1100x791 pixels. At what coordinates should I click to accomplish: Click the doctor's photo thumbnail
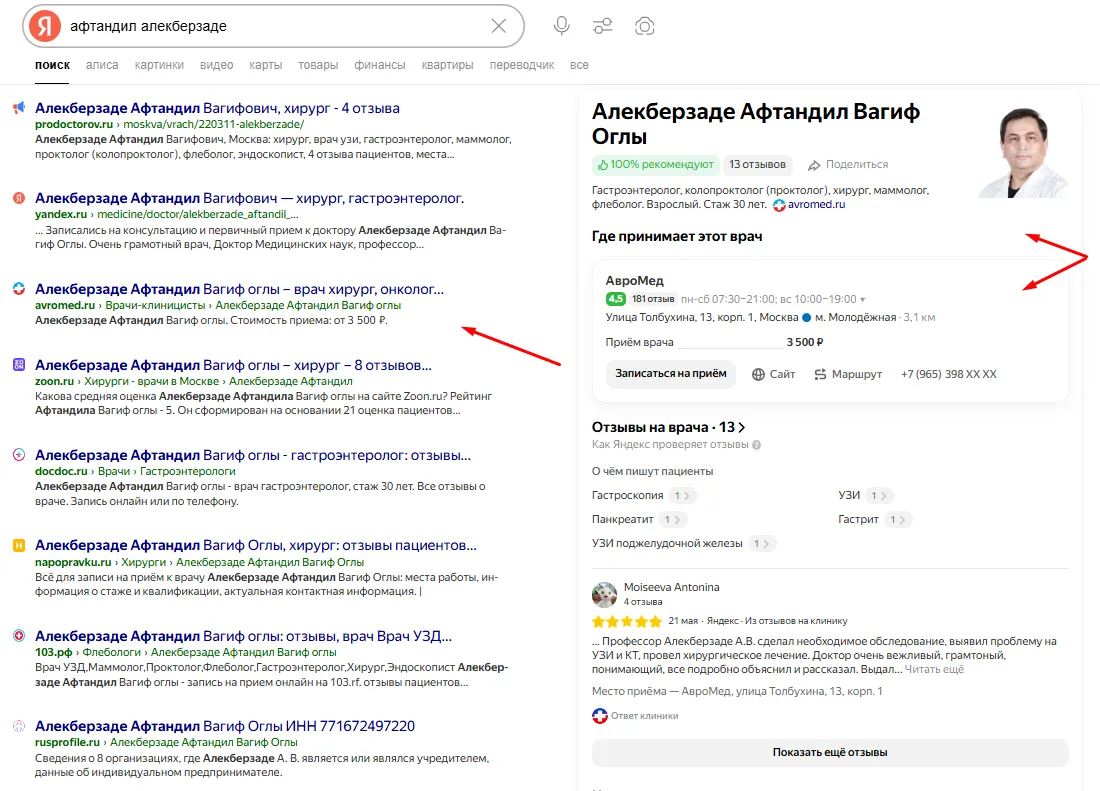1024,152
